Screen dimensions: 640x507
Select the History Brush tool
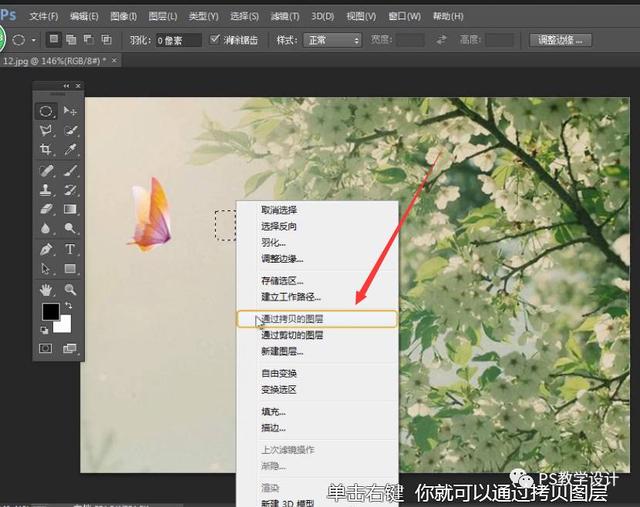70,190
